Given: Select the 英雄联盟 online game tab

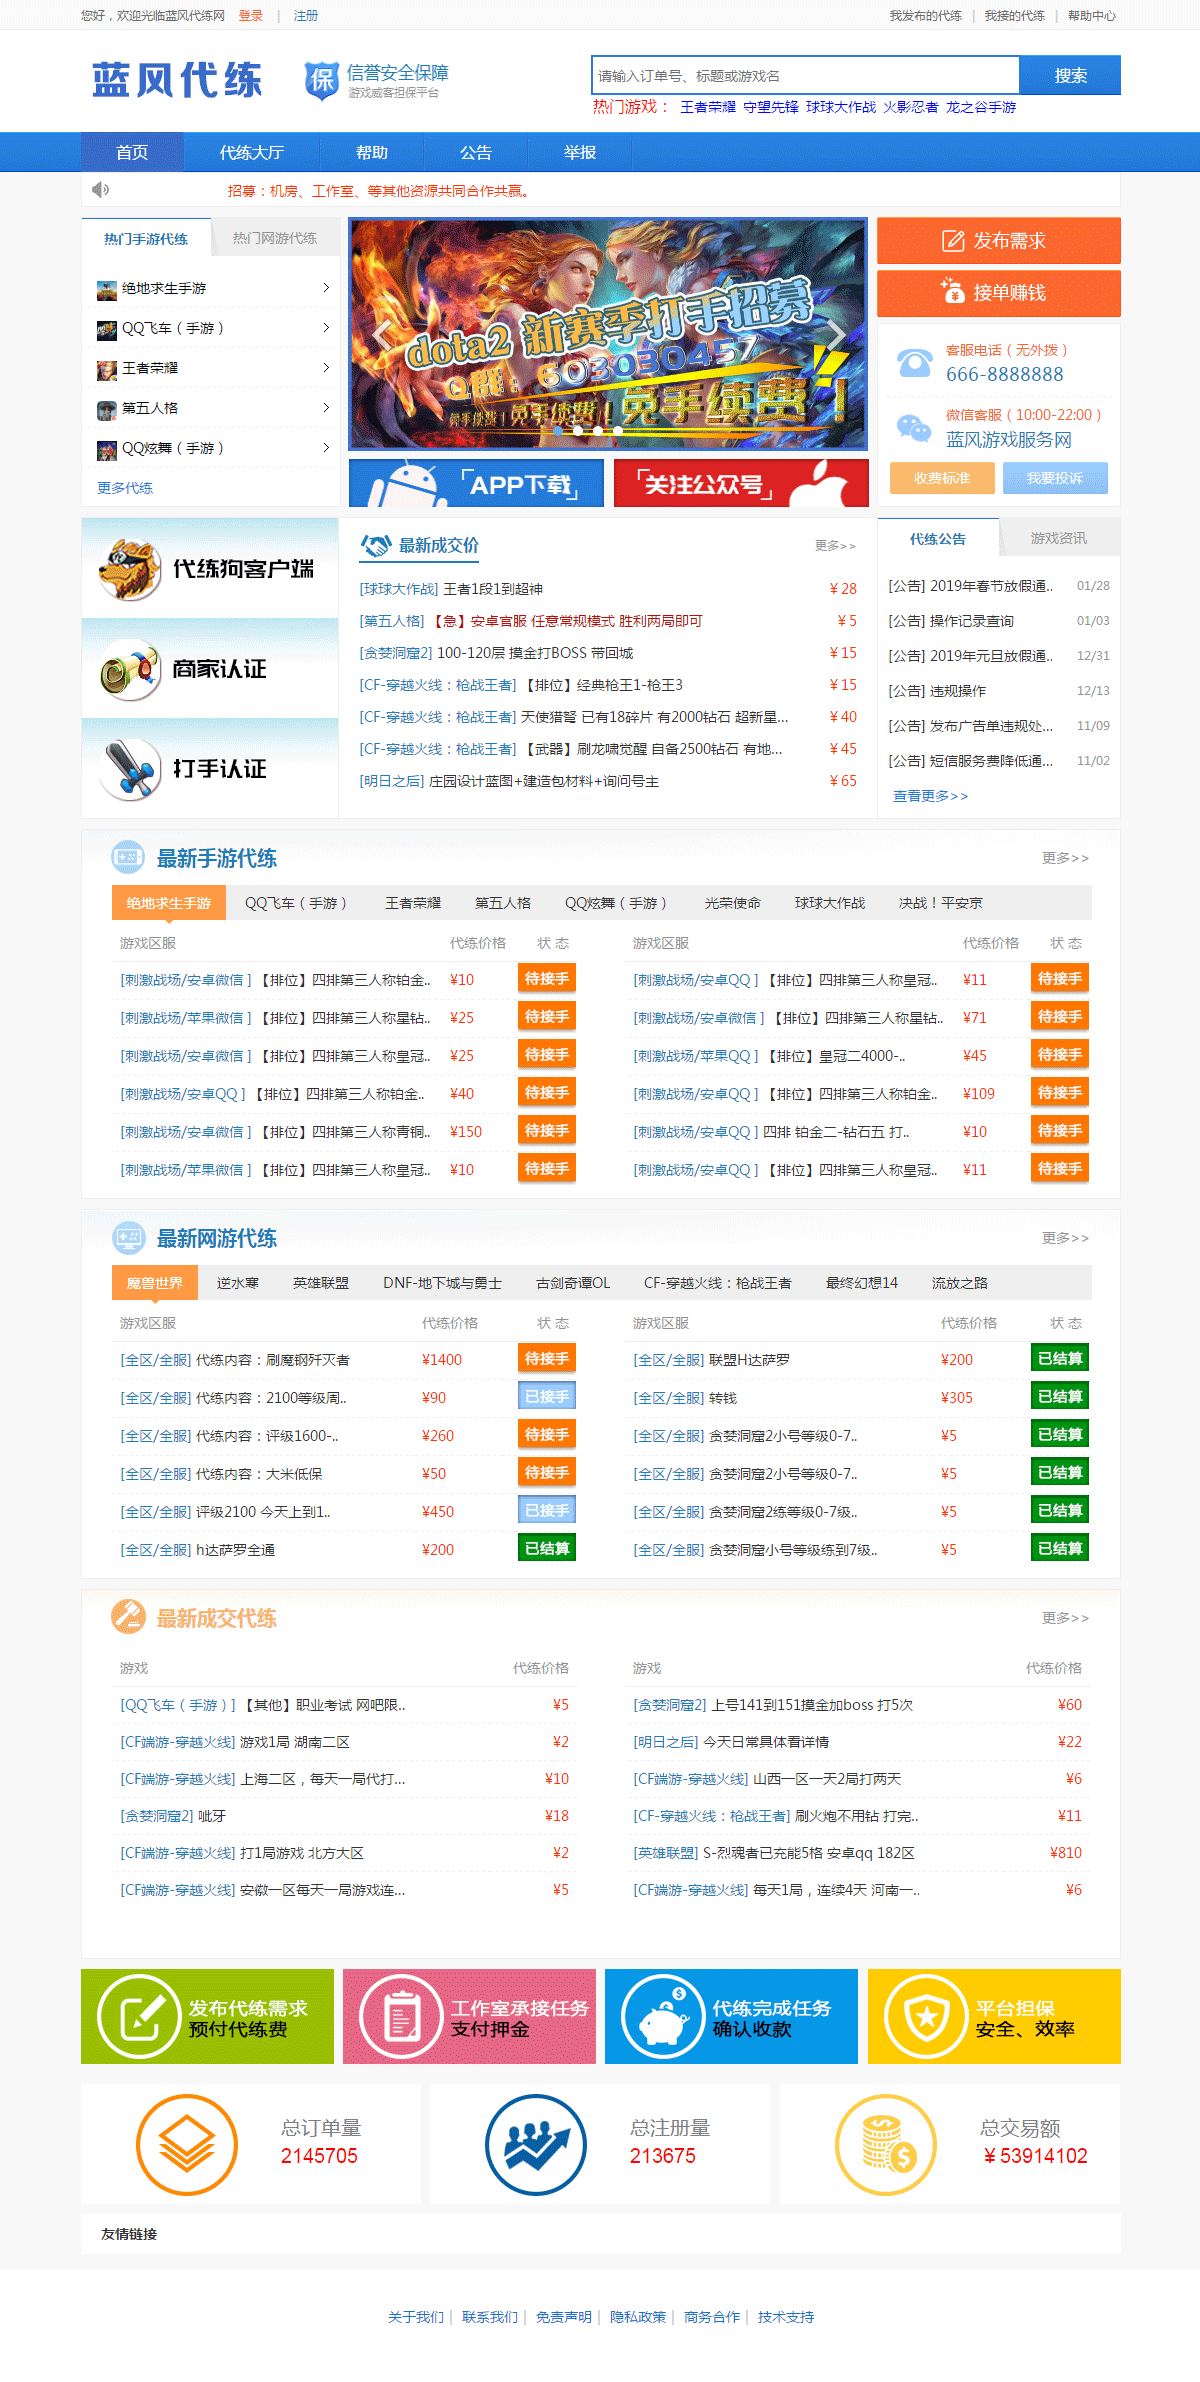Looking at the screenshot, I should click(321, 1283).
